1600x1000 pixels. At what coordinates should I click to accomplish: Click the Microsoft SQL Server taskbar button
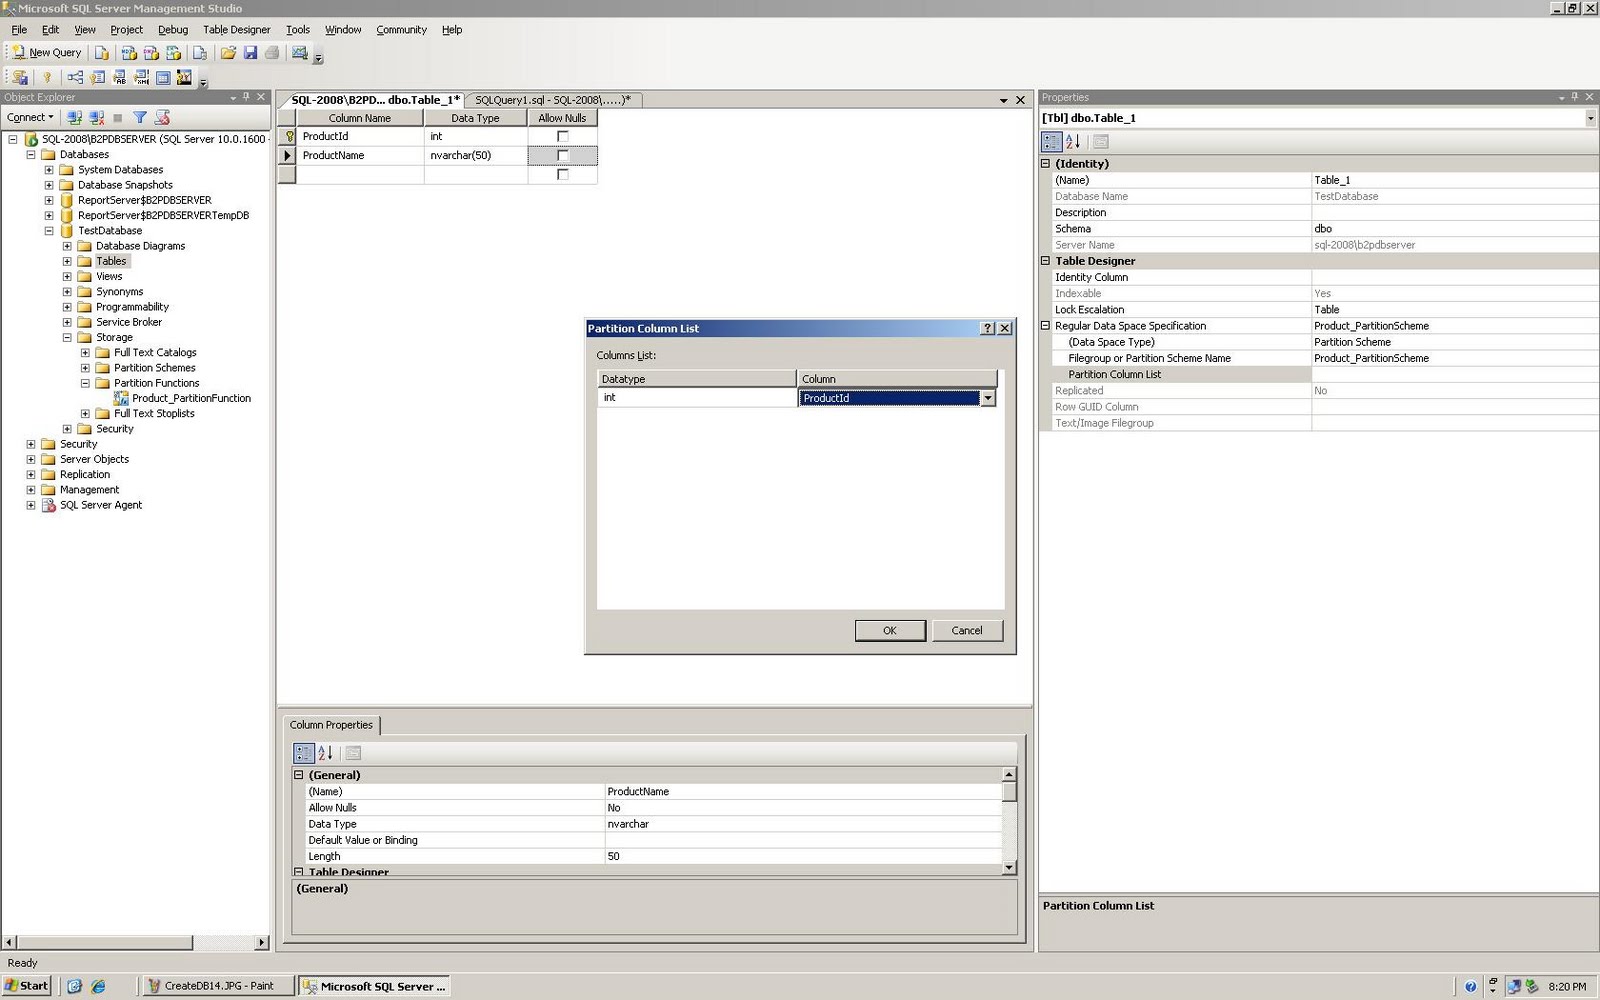[374, 986]
